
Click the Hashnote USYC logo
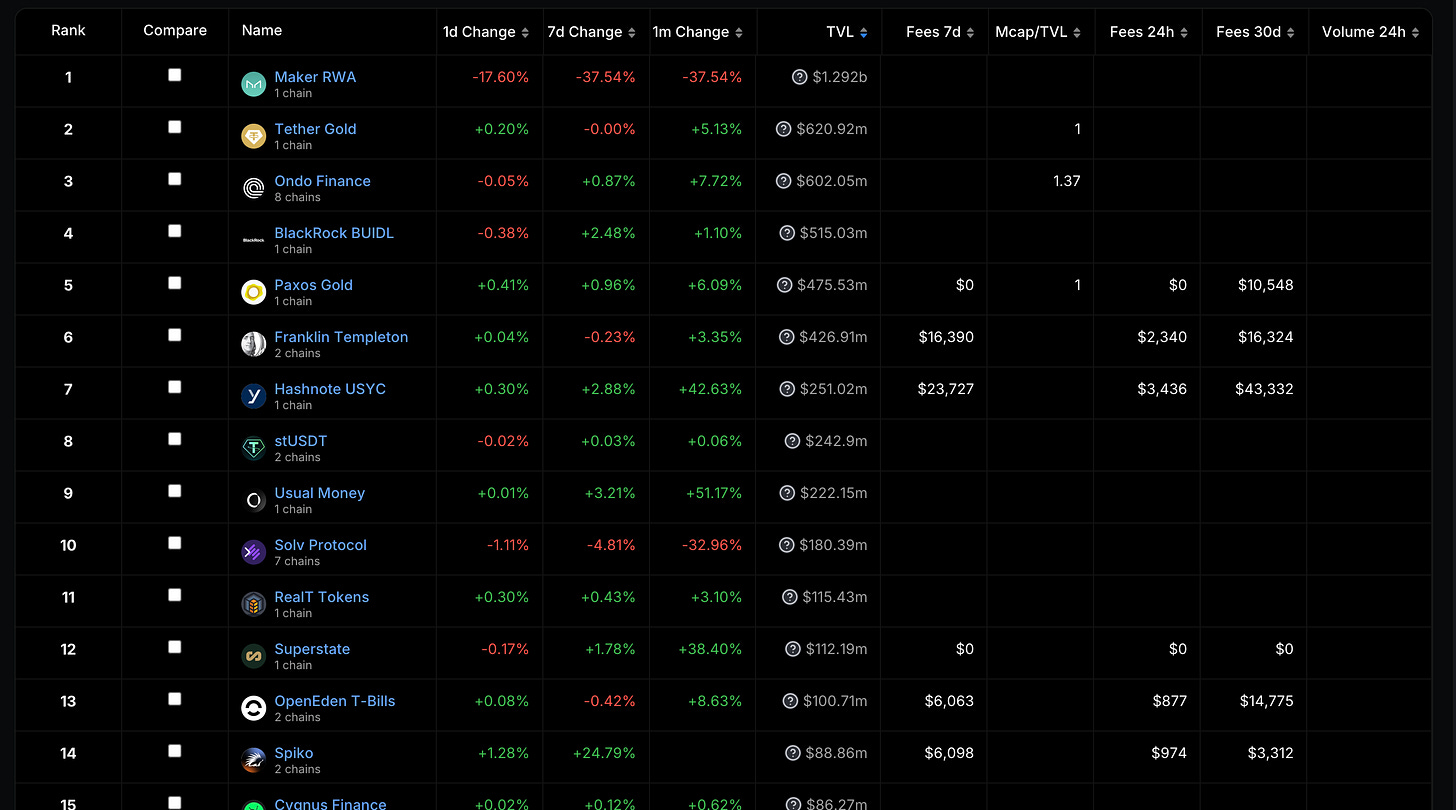254,397
